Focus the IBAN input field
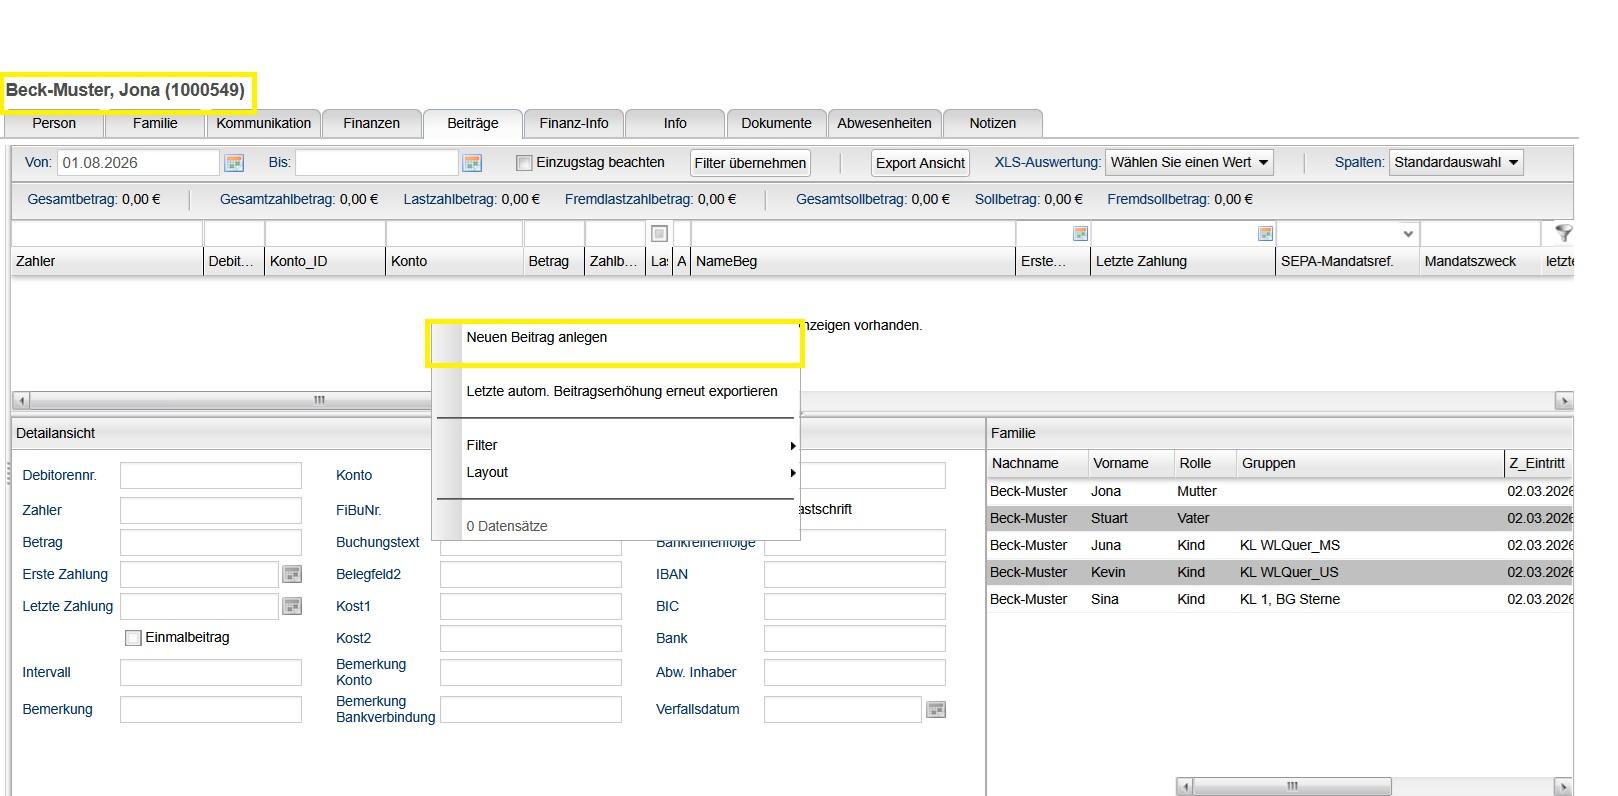This screenshot has height=796, width=1618. click(855, 575)
